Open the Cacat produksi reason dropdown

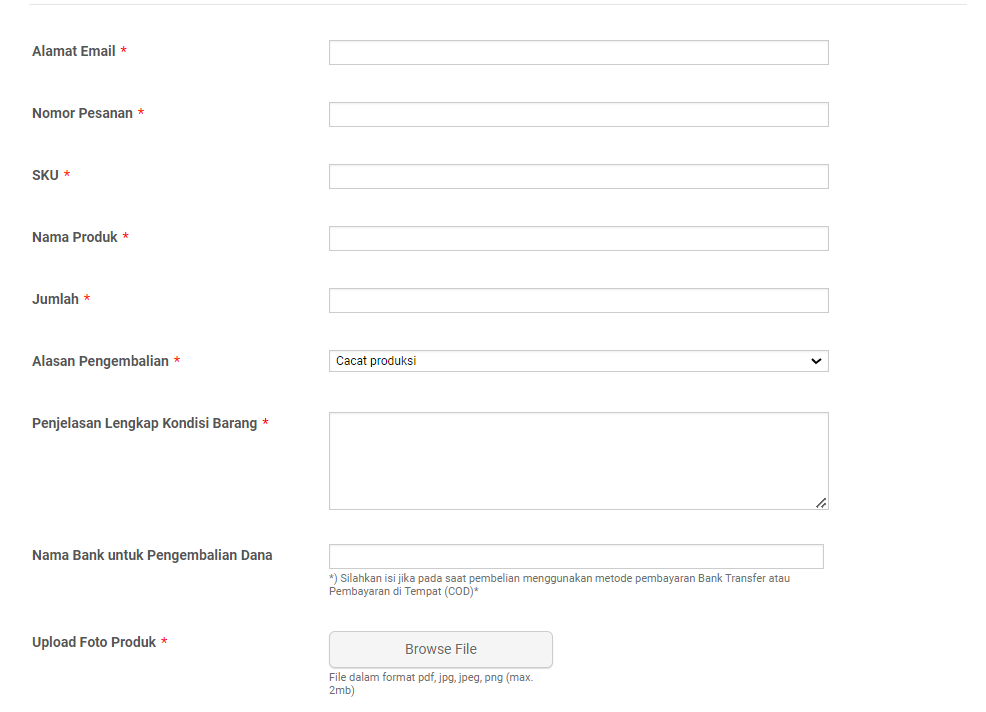click(x=579, y=361)
